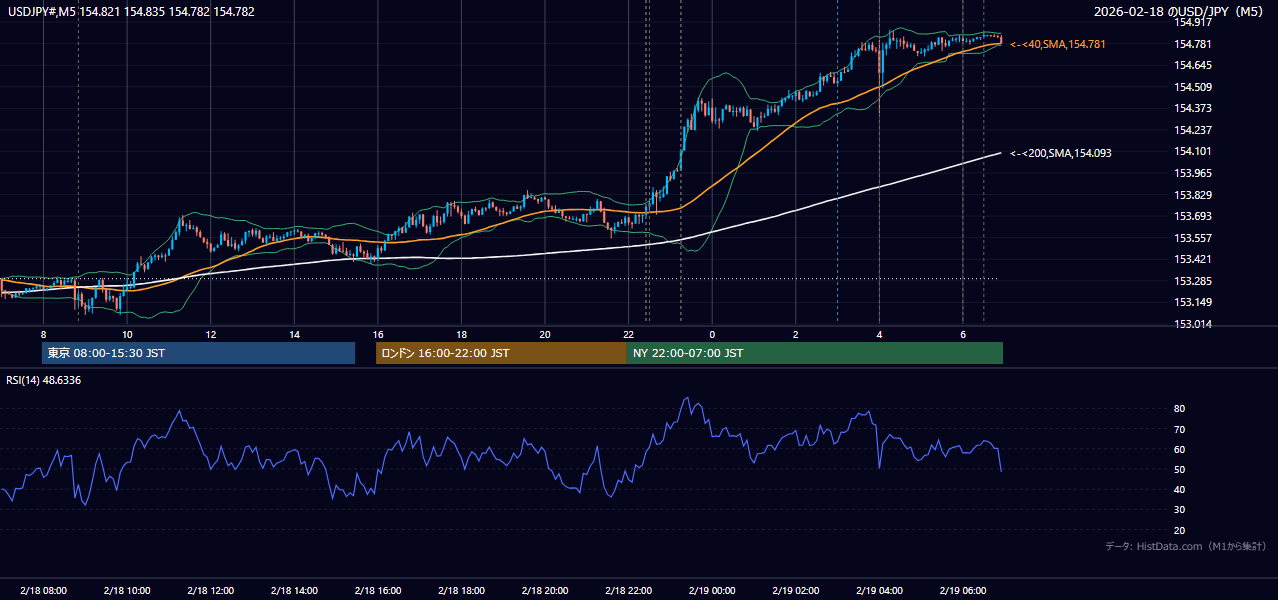Click hour tick 16 under price chart
The width and height of the screenshot is (1278, 600).
pyautogui.click(x=377, y=334)
